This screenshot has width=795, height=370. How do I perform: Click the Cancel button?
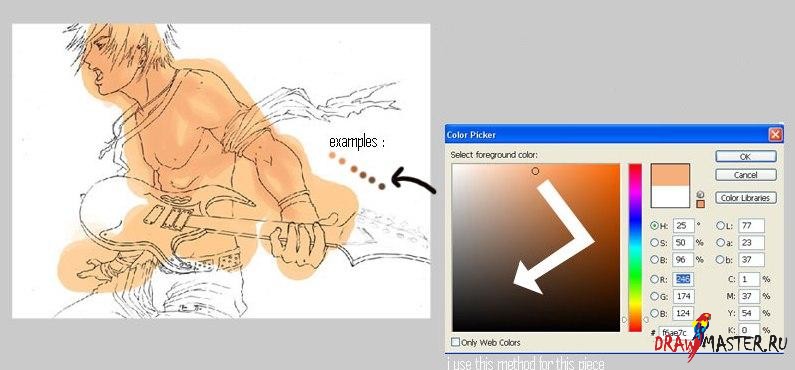click(746, 175)
